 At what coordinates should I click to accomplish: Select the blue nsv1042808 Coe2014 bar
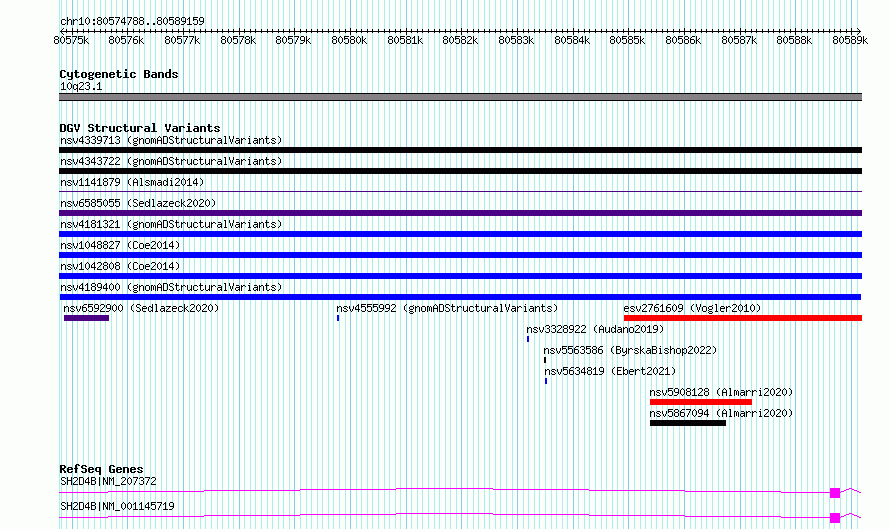pos(460,276)
